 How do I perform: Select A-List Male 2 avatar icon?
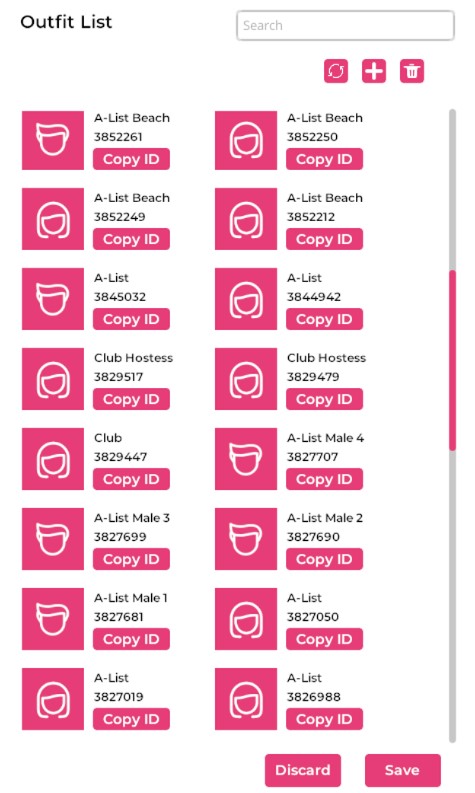tap(246, 539)
